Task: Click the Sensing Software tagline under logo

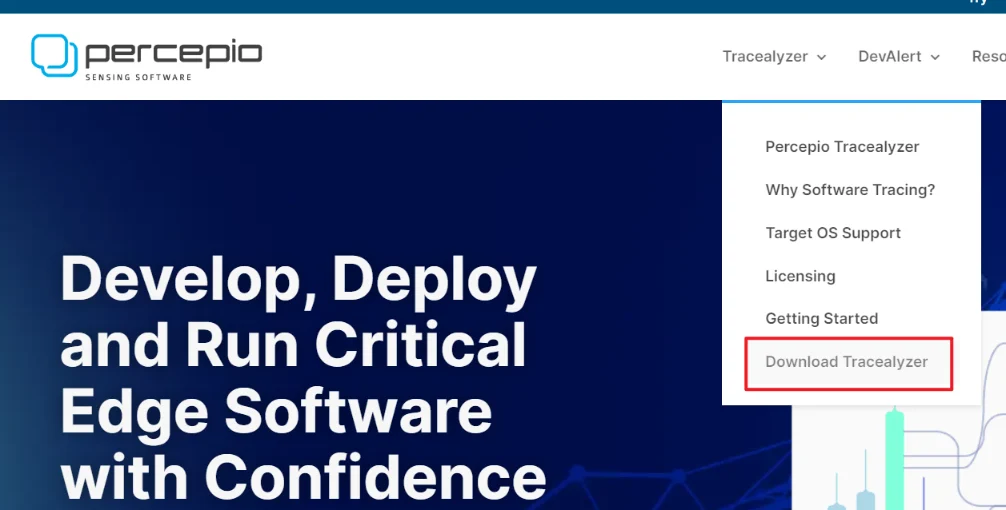Action: click(138, 77)
